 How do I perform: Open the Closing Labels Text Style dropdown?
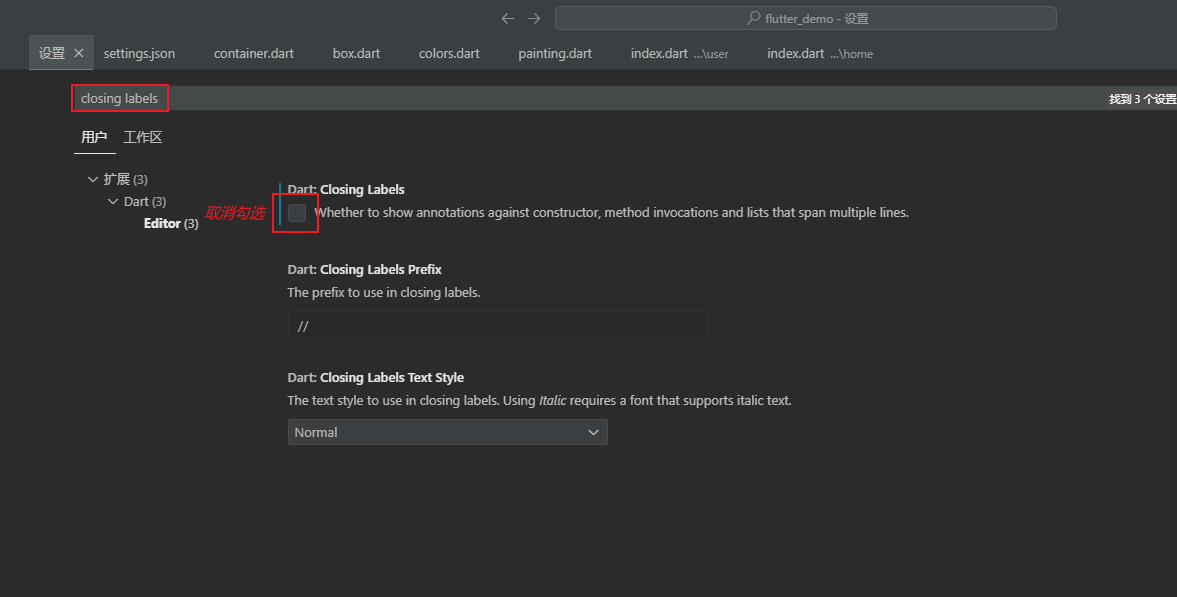447,432
